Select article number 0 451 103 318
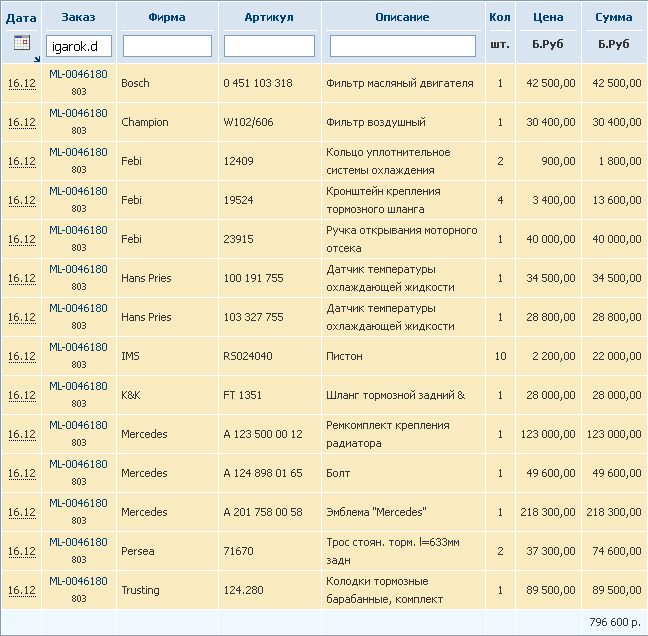The width and height of the screenshot is (648, 636). [x=258, y=83]
